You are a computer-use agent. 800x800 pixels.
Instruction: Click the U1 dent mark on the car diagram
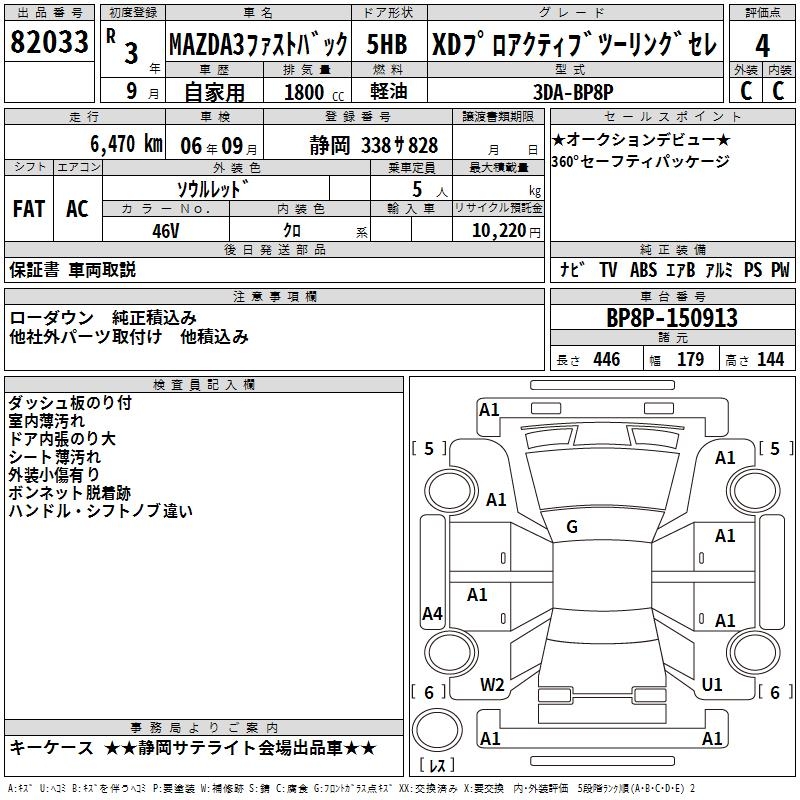pos(712,685)
